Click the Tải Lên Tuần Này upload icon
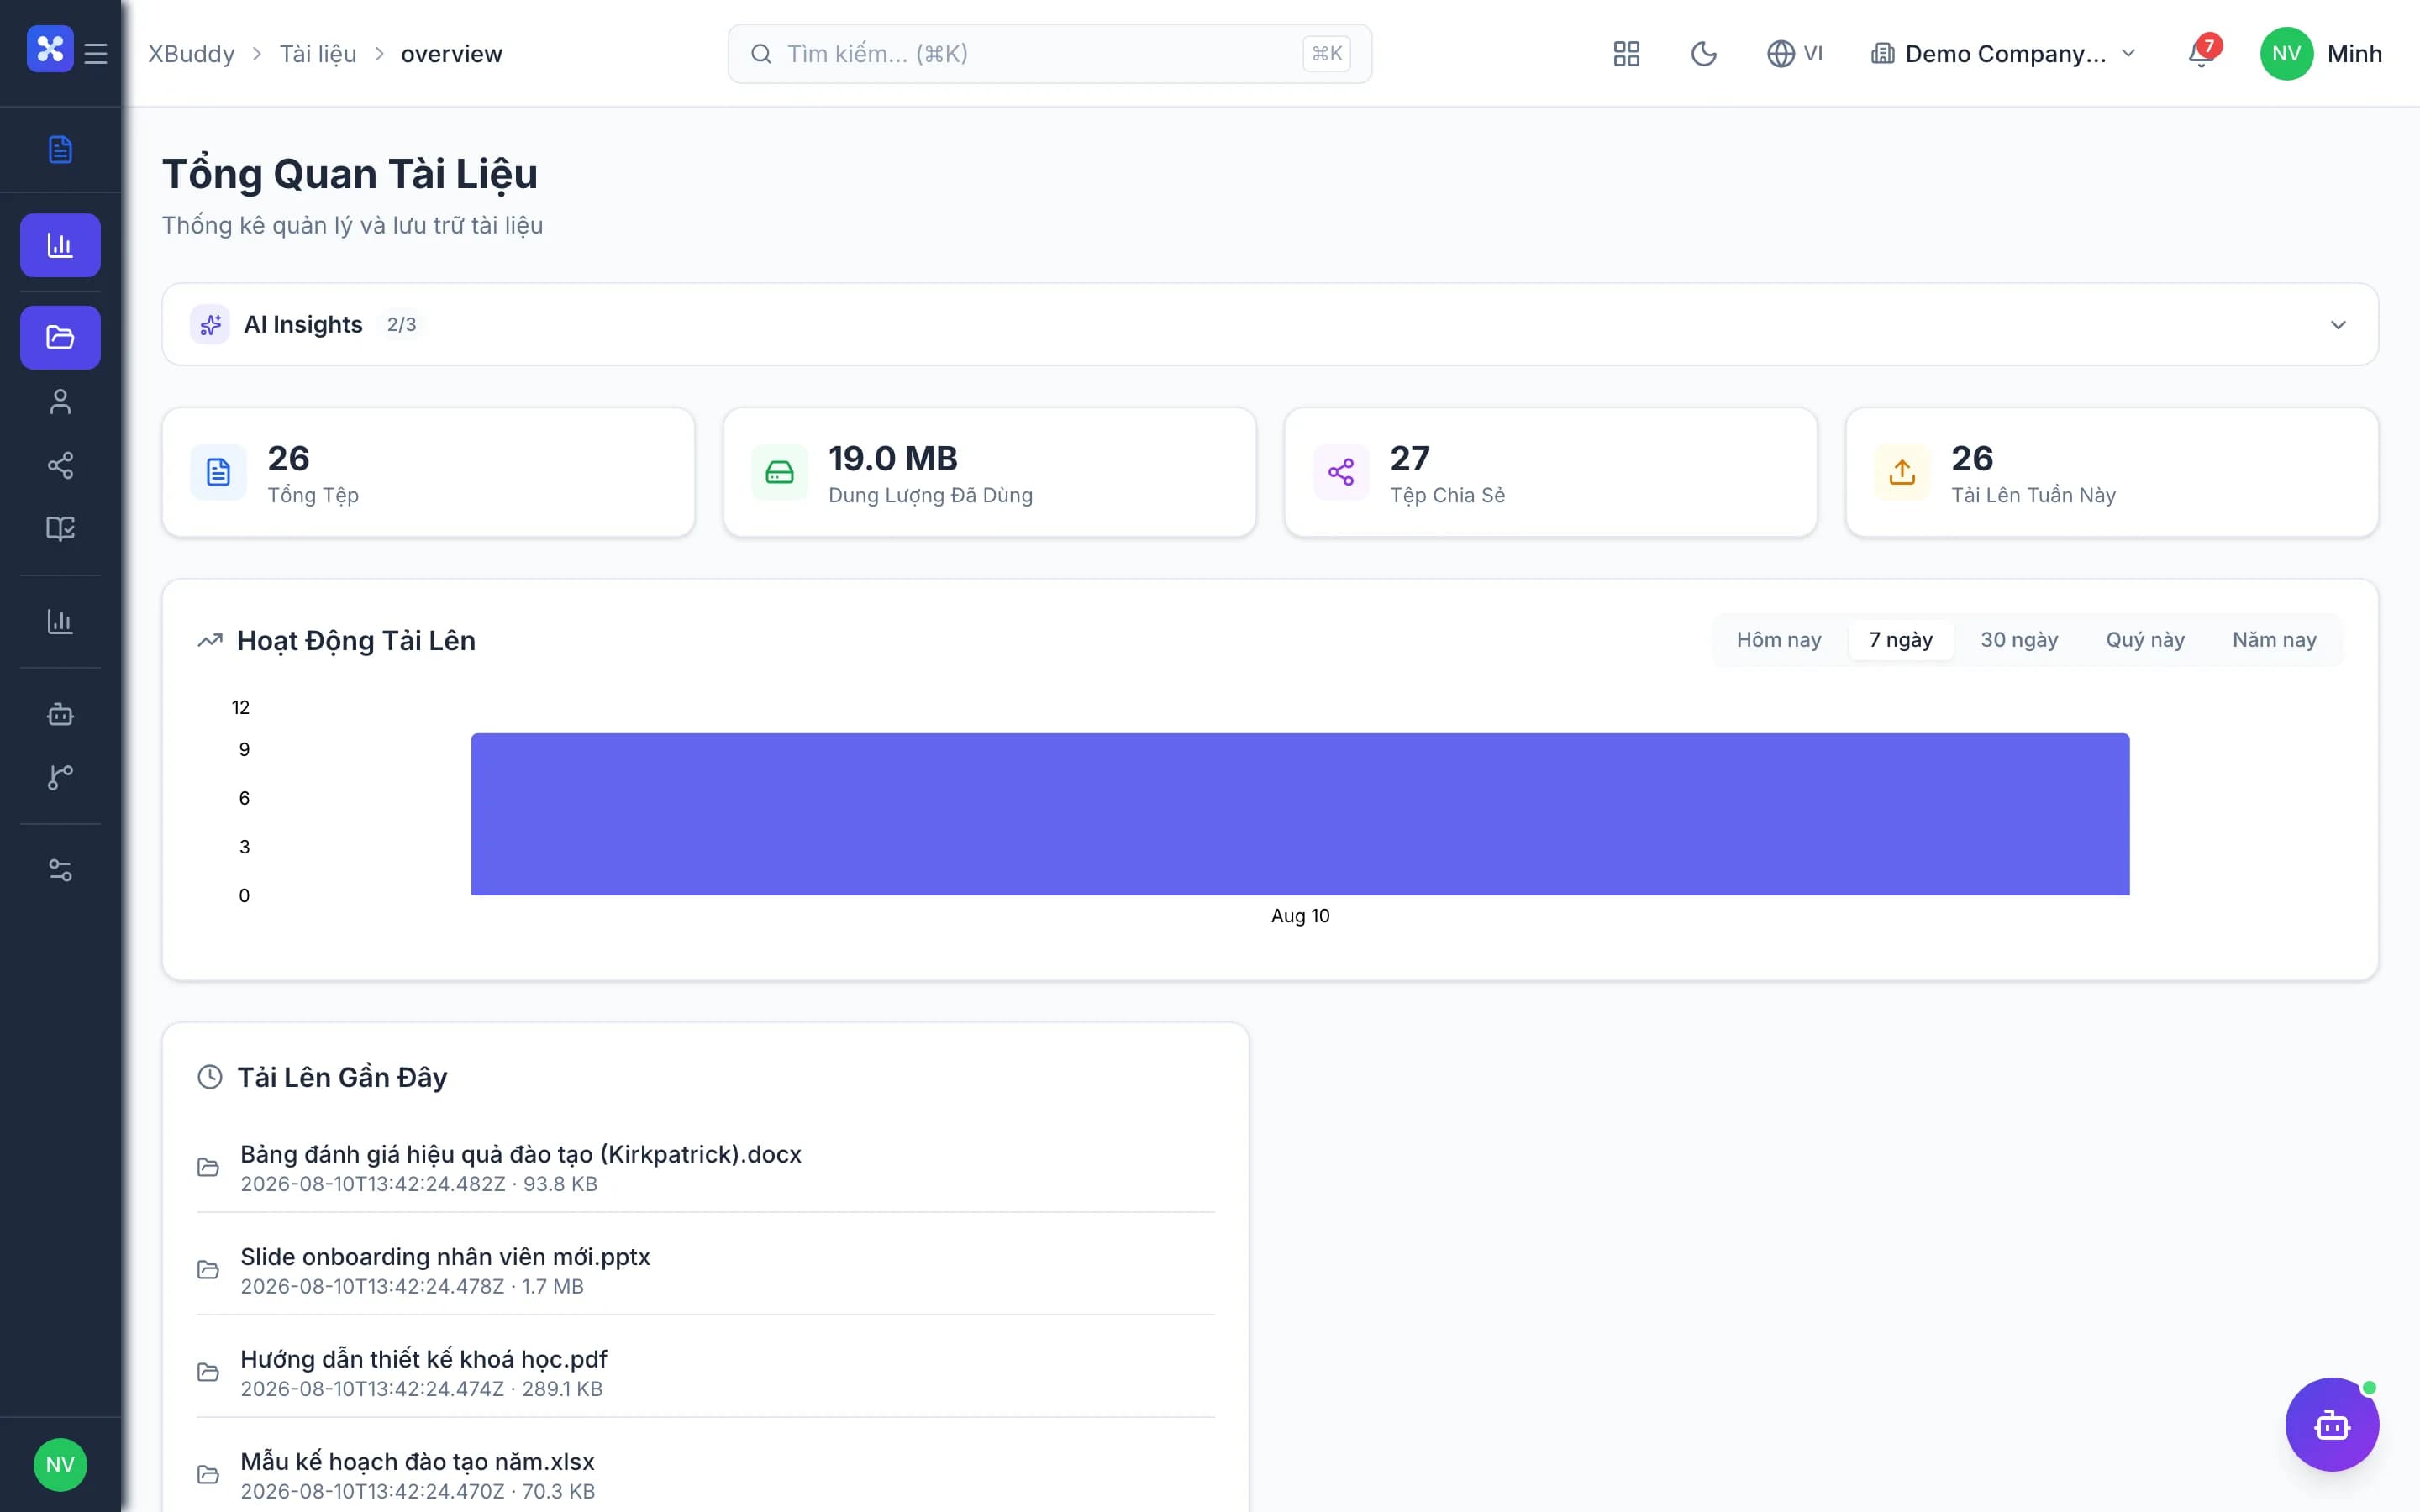The height and width of the screenshot is (1512, 2420). (1902, 472)
